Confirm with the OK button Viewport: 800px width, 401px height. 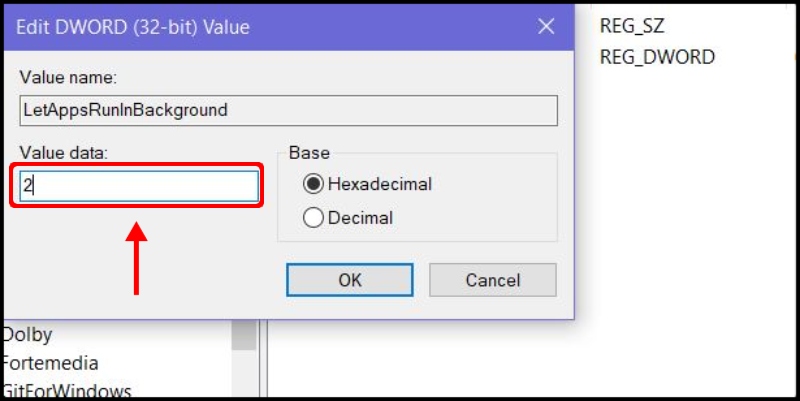pos(349,280)
